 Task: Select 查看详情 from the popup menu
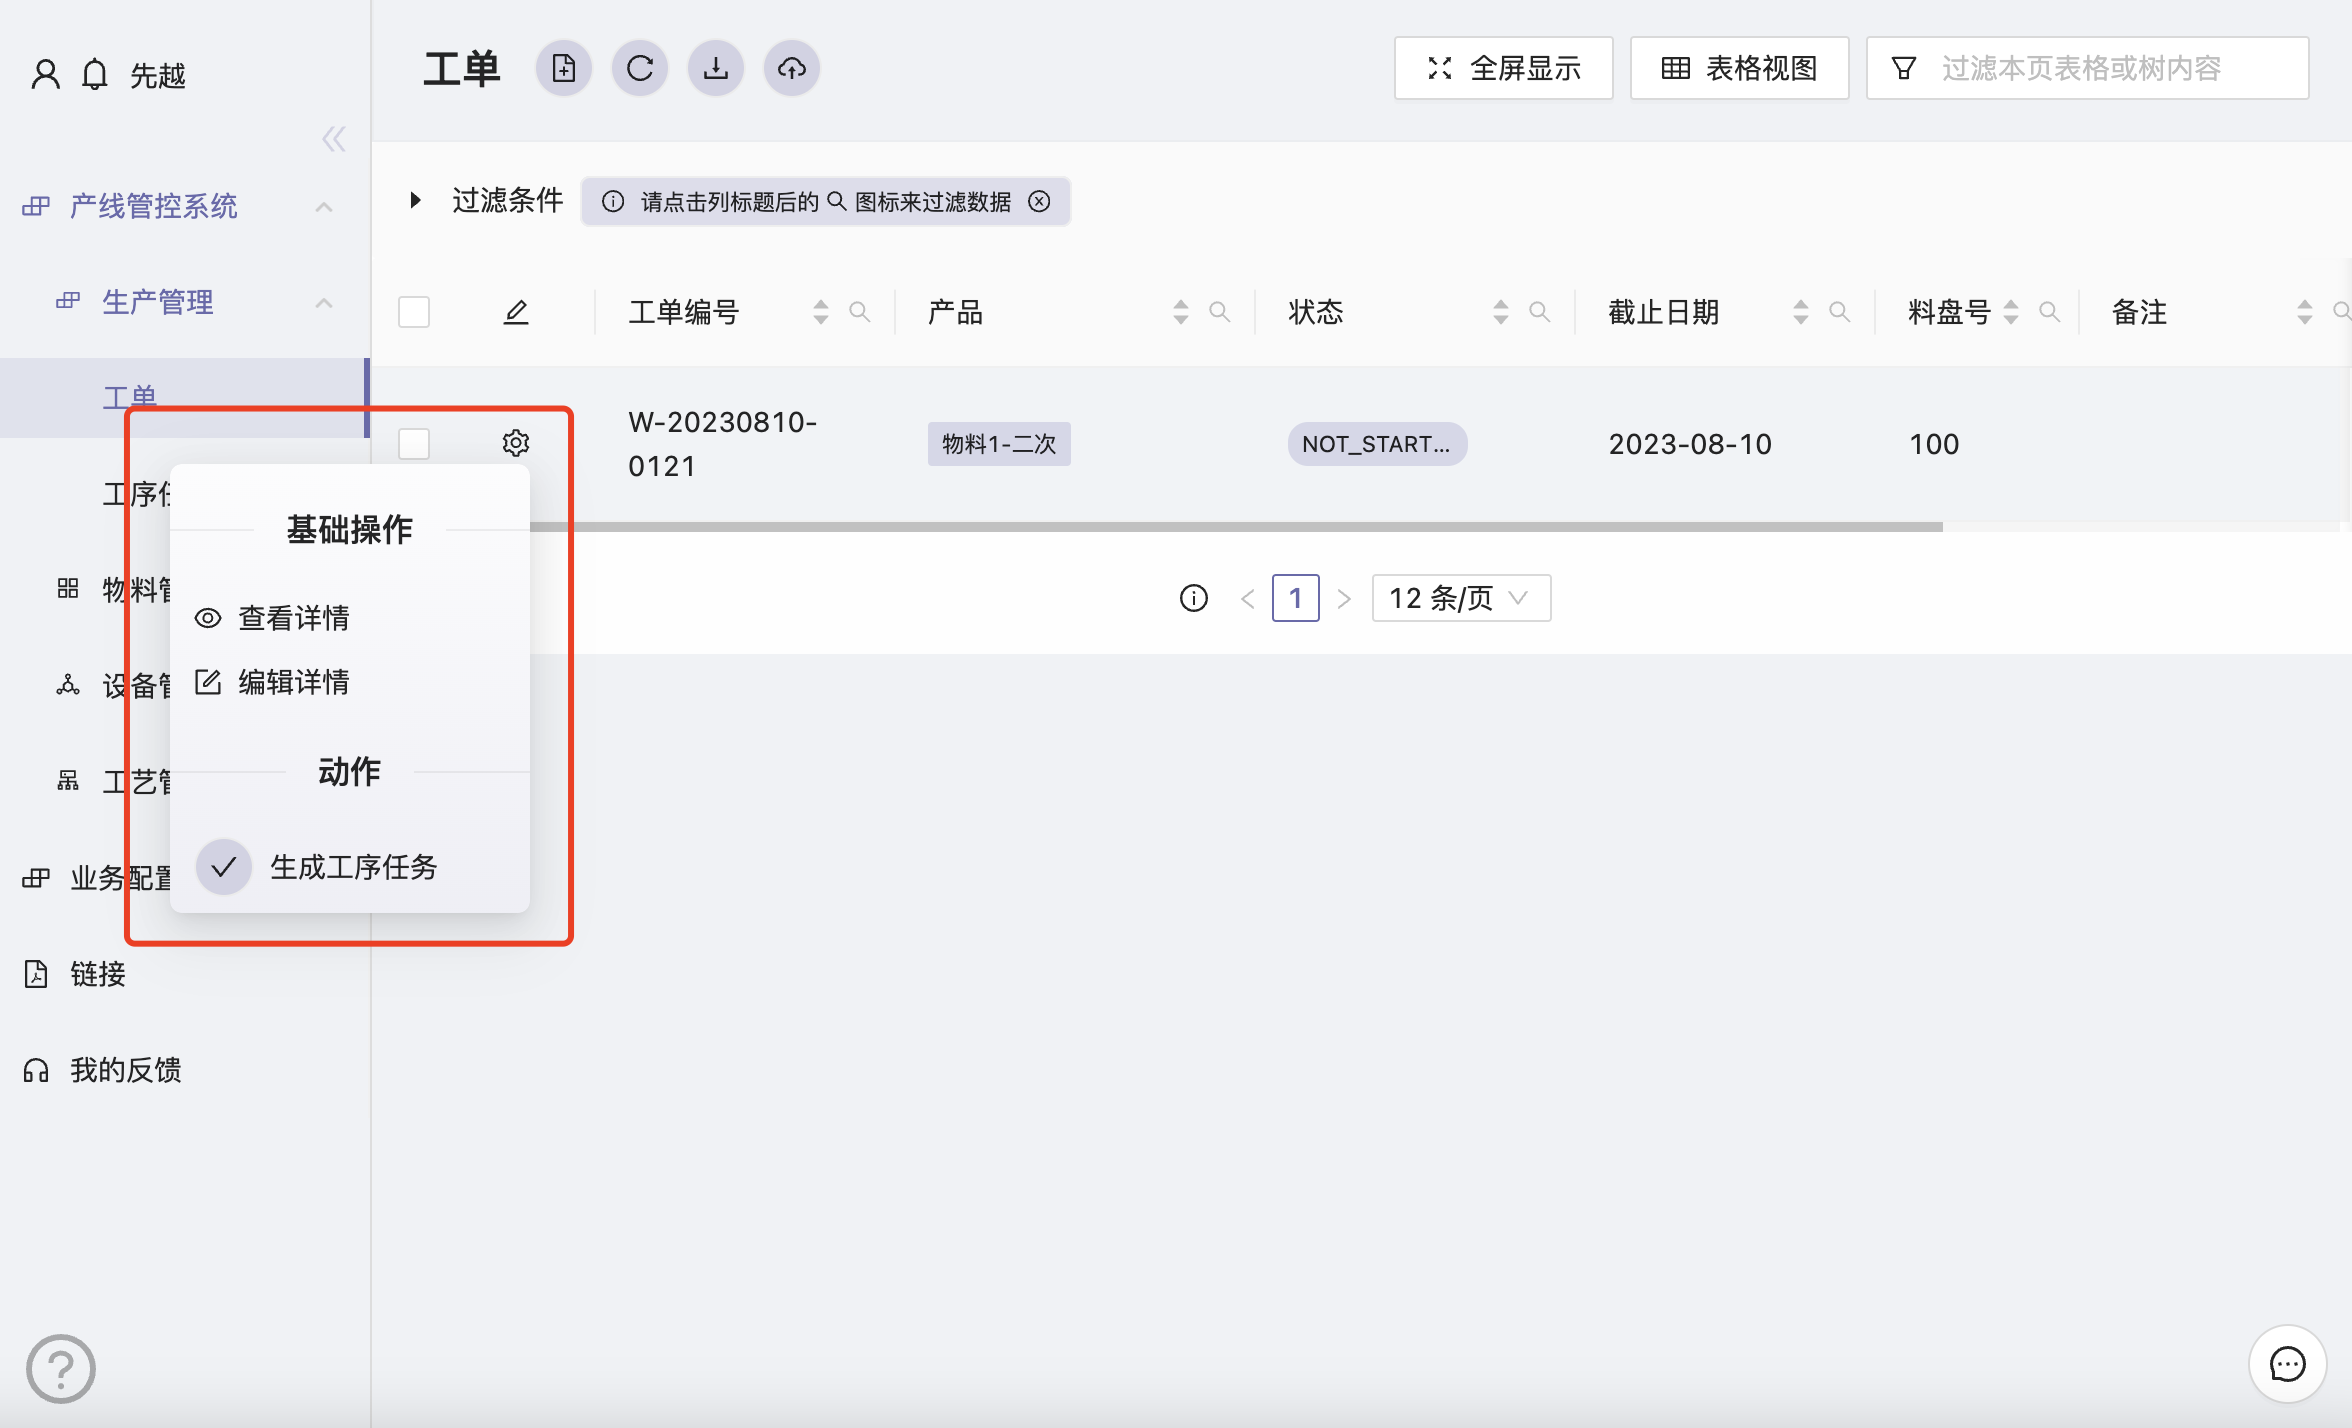tap(293, 618)
